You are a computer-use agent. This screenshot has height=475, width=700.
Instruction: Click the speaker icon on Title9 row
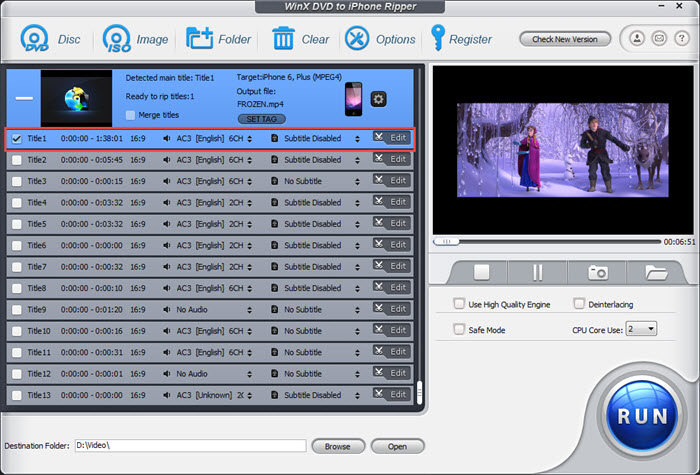point(167,310)
